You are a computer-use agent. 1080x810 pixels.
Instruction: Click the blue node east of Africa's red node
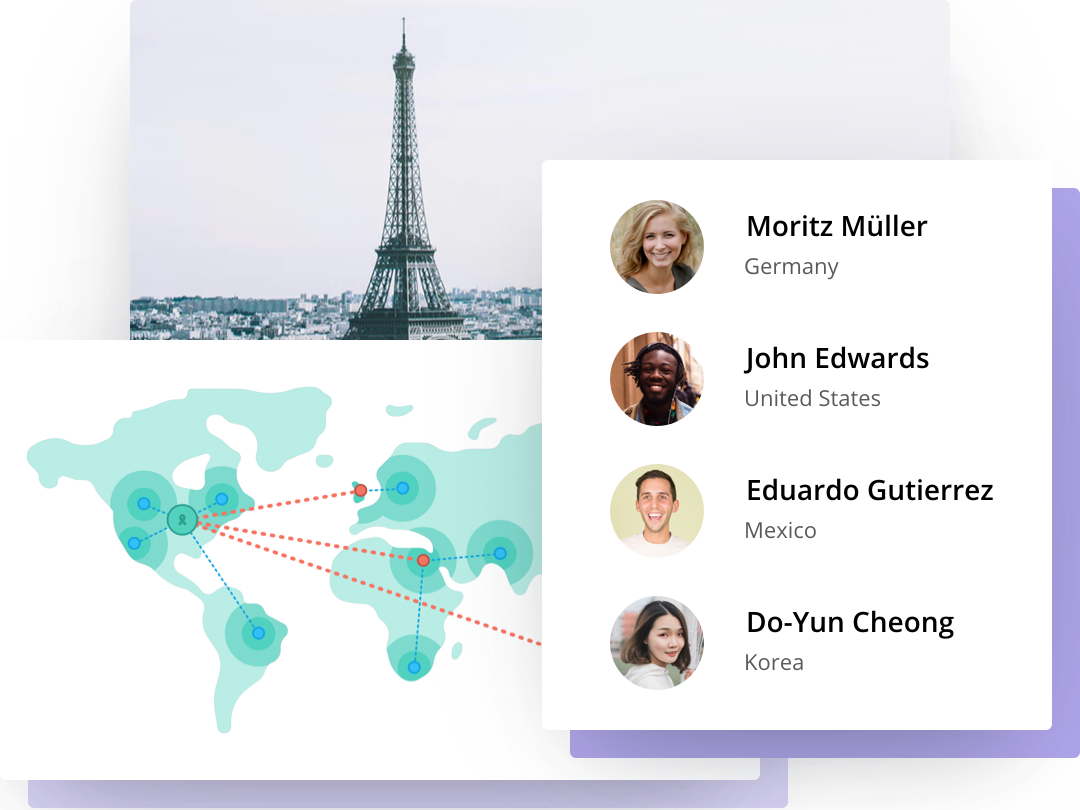(x=499, y=553)
